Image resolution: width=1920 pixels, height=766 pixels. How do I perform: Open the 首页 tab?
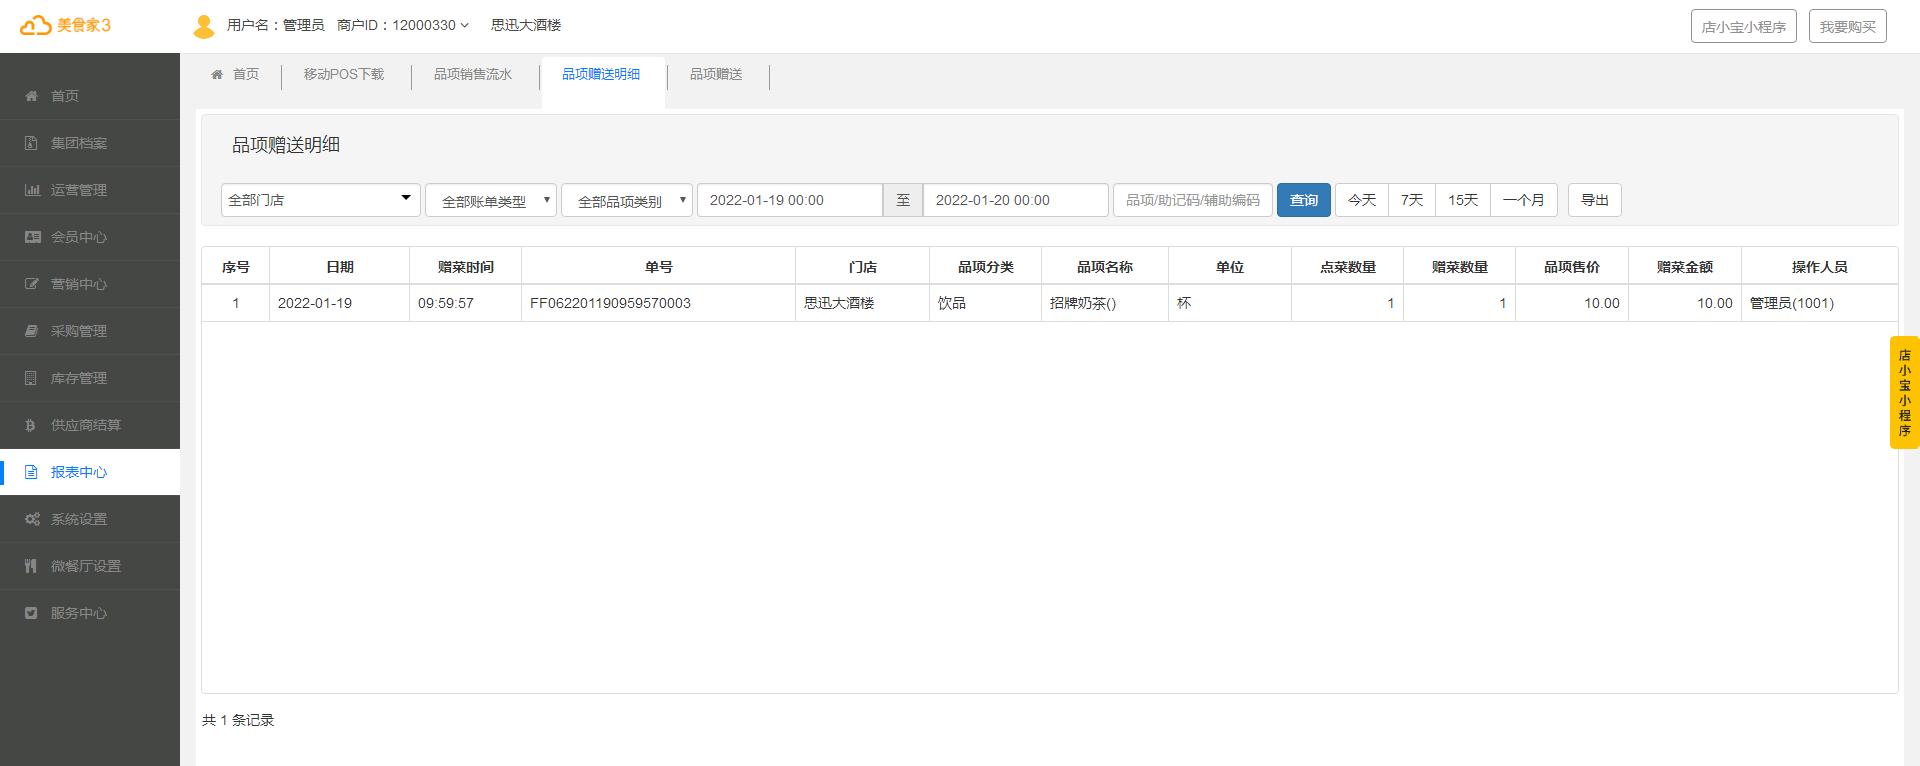[235, 74]
